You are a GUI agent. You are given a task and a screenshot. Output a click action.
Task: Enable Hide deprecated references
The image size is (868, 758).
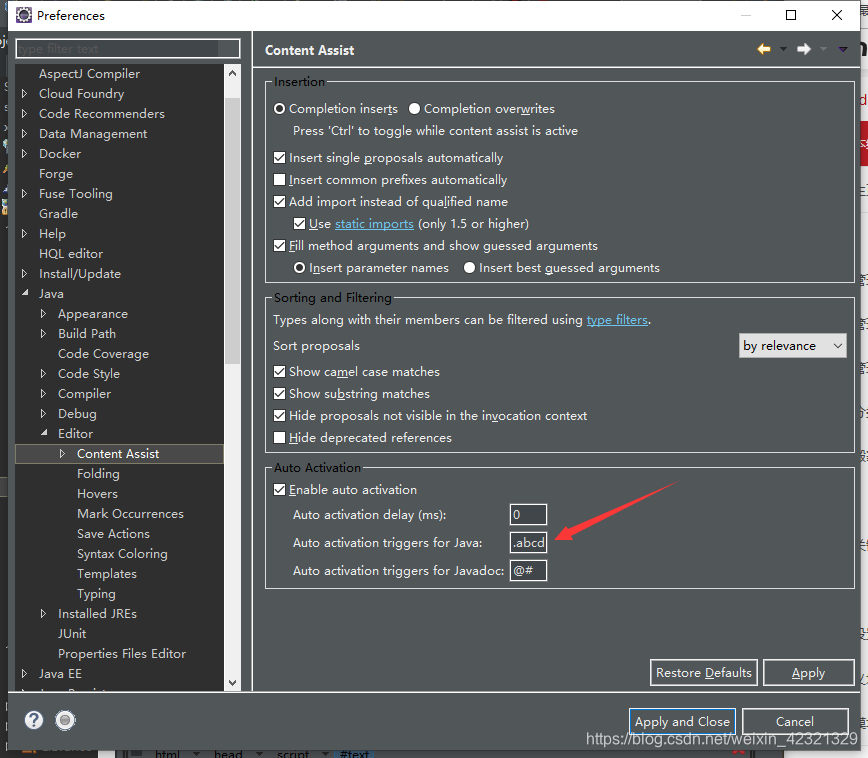[x=280, y=437]
